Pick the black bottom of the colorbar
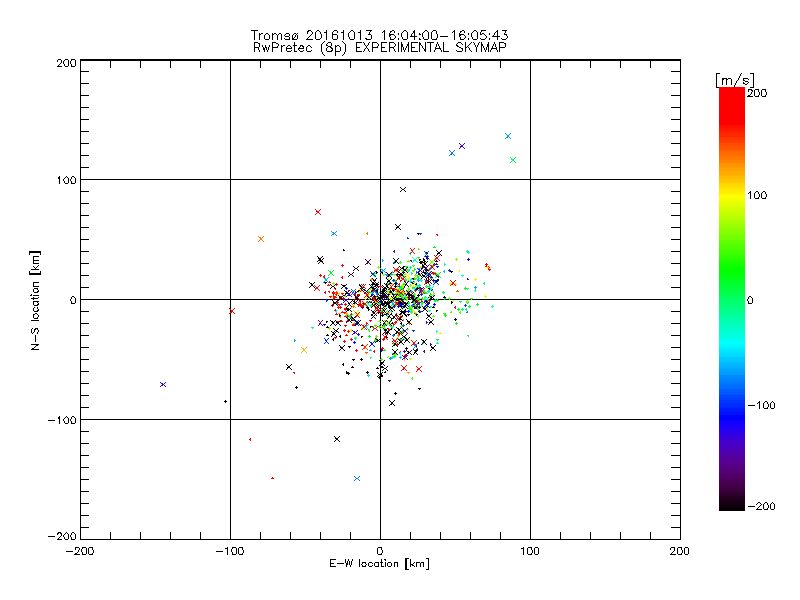This screenshot has width=800, height=600. [x=731, y=505]
